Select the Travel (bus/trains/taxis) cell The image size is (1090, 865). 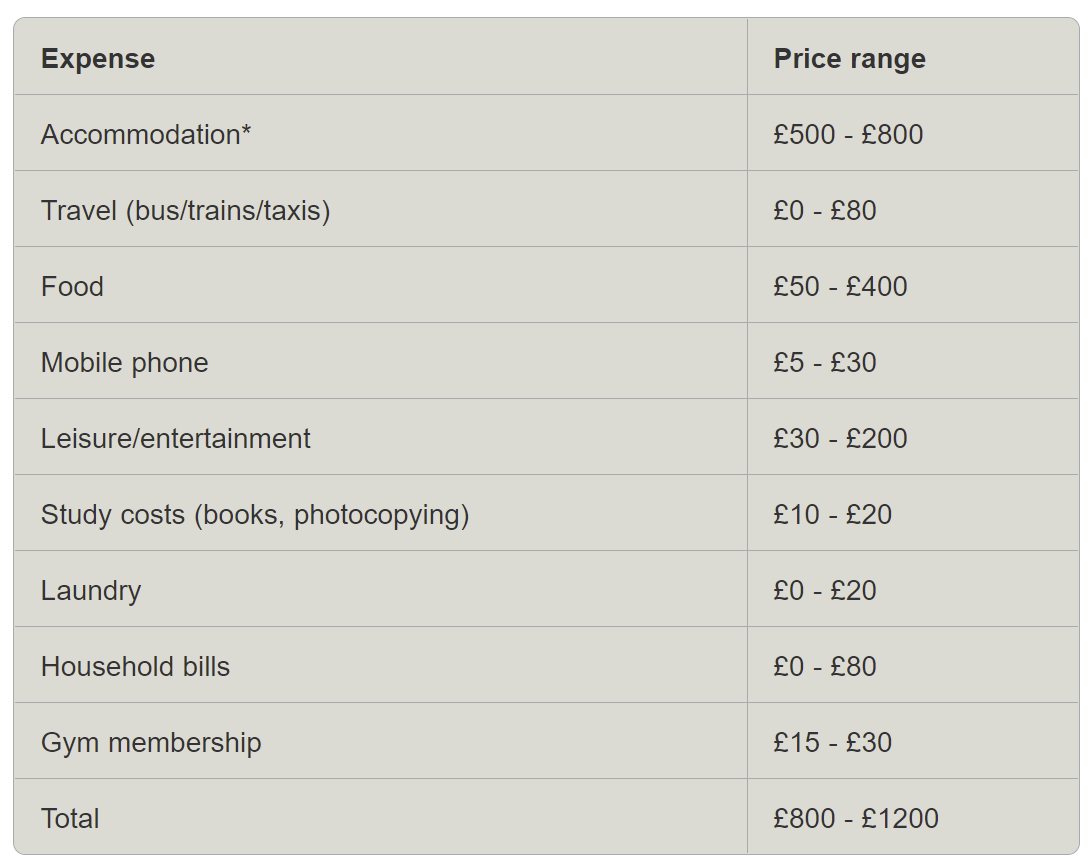click(x=380, y=209)
